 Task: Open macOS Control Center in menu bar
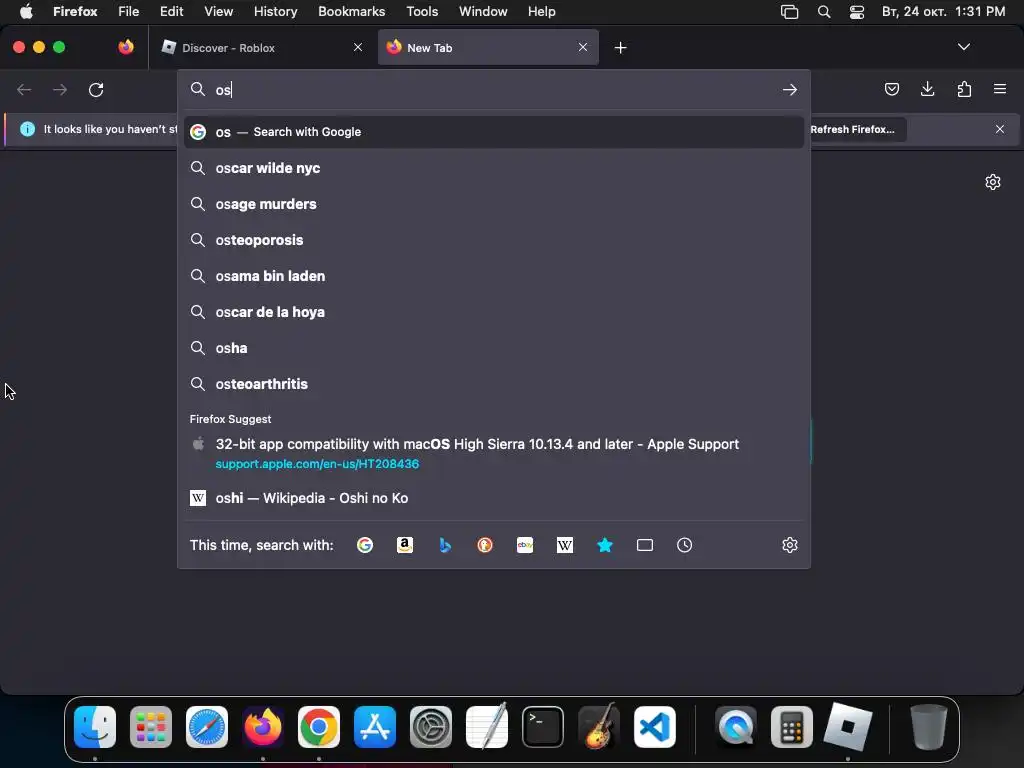pos(857,12)
